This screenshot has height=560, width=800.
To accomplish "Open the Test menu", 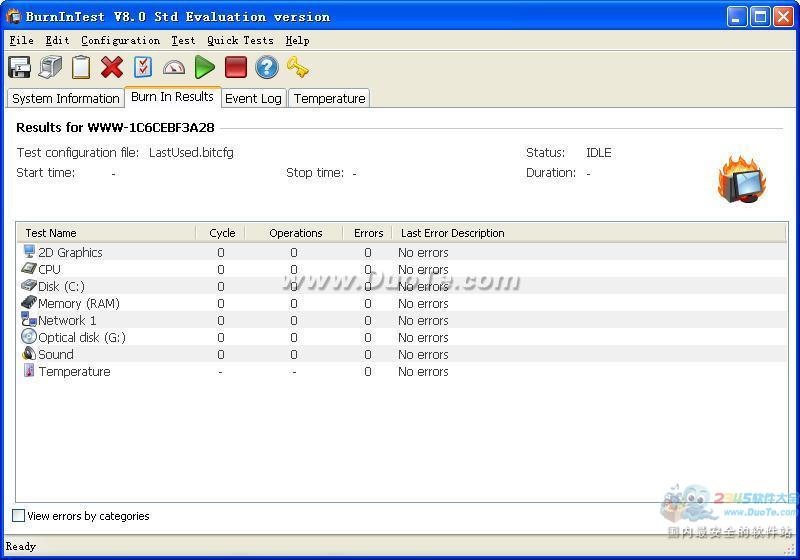I will [x=183, y=40].
